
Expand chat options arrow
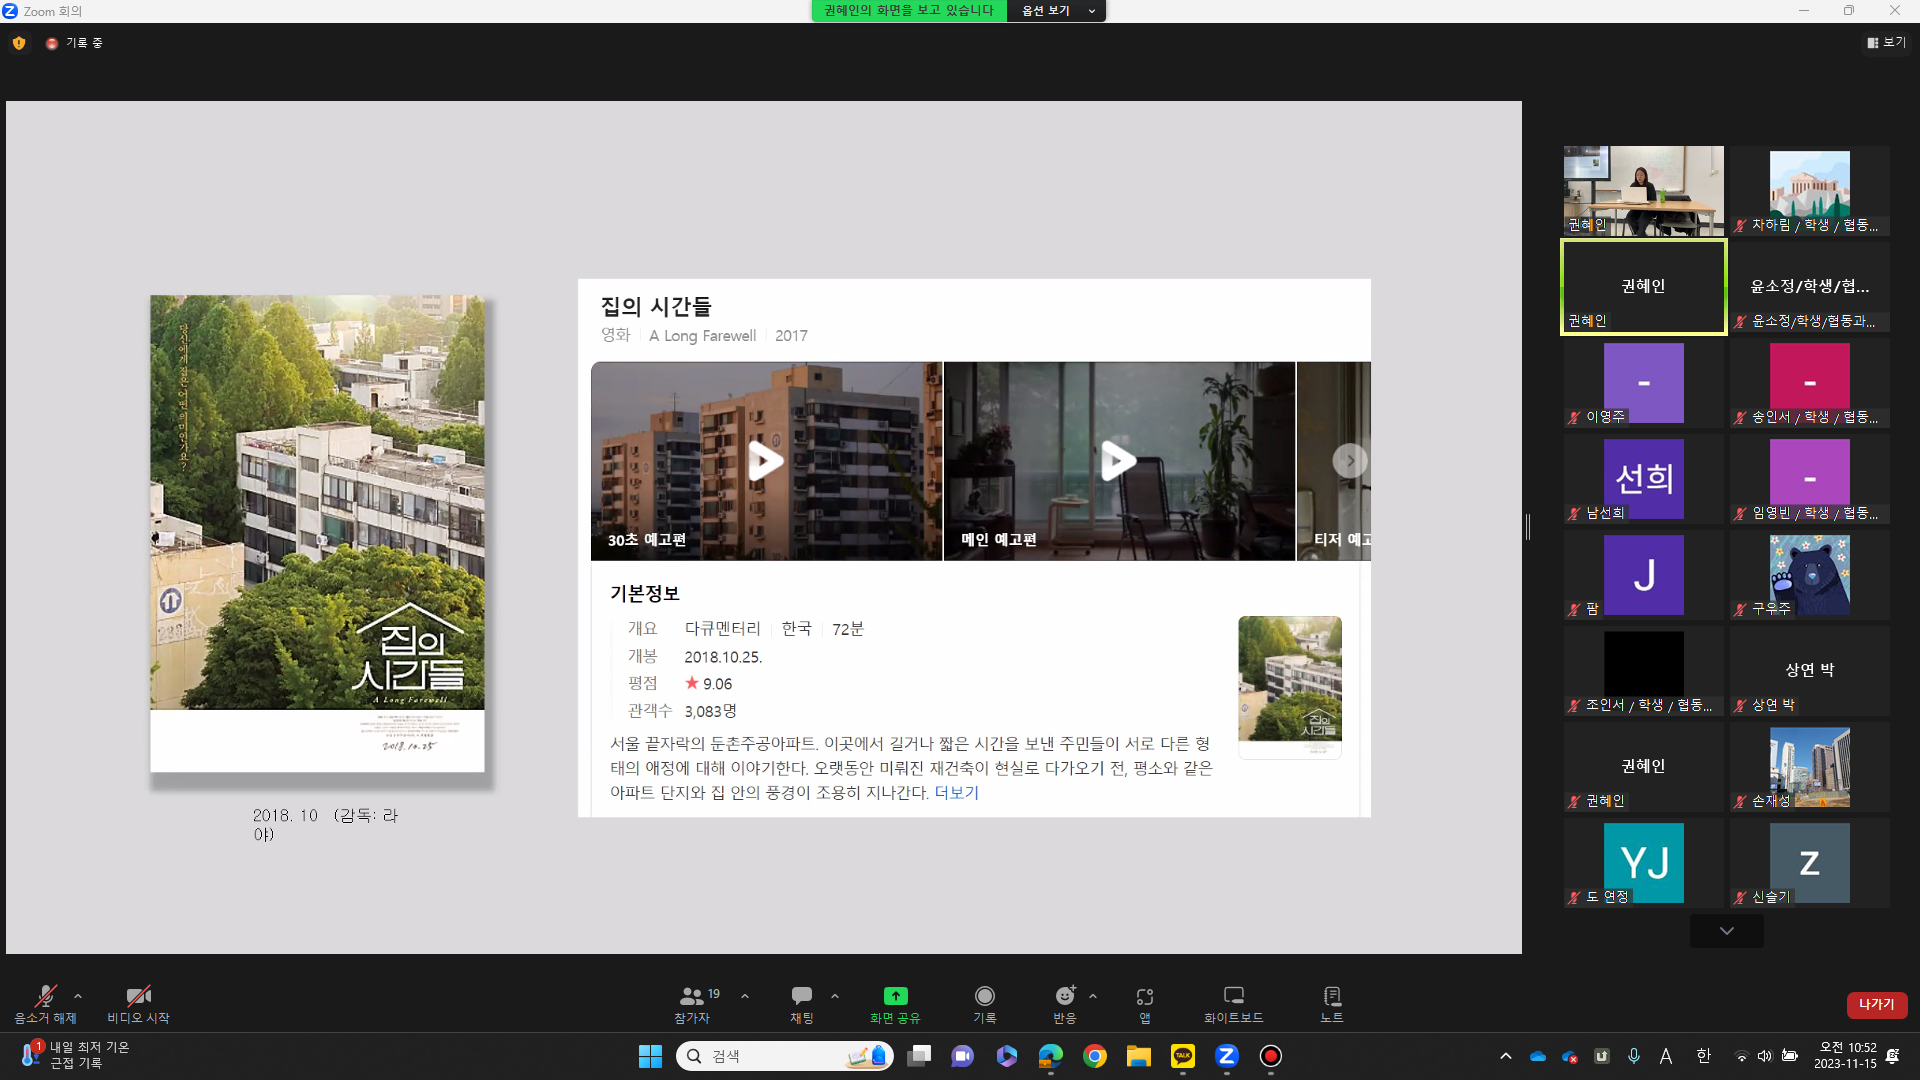coord(835,996)
